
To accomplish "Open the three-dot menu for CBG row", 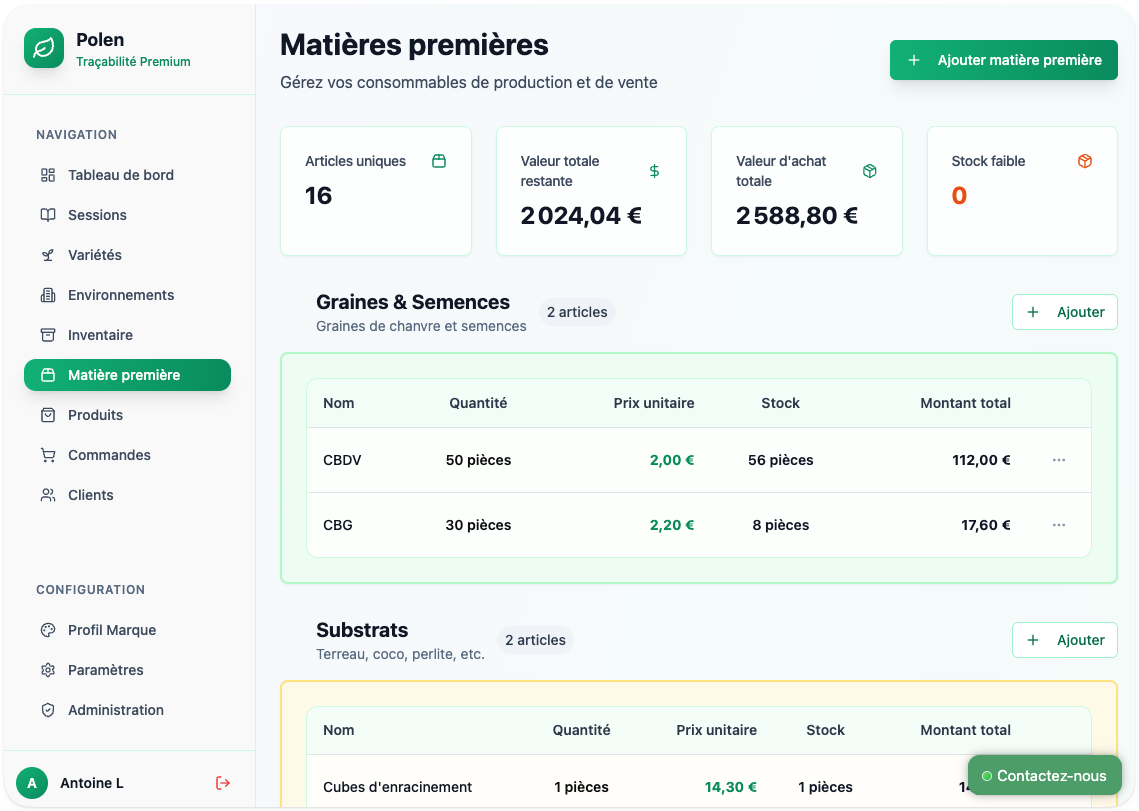I will click(x=1059, y=525).
